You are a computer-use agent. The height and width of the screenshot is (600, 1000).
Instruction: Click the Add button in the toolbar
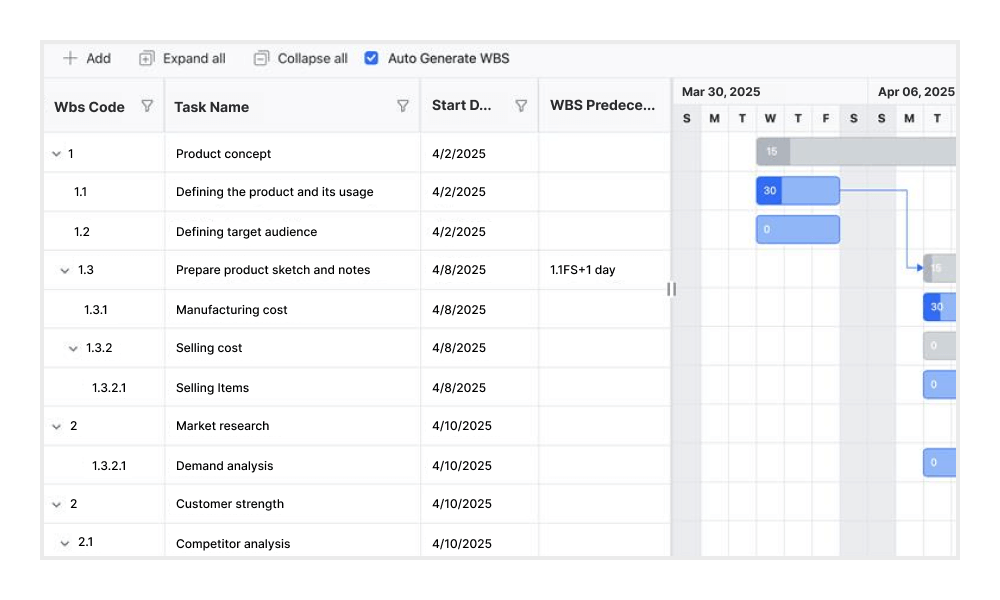(x=86, y=58)
